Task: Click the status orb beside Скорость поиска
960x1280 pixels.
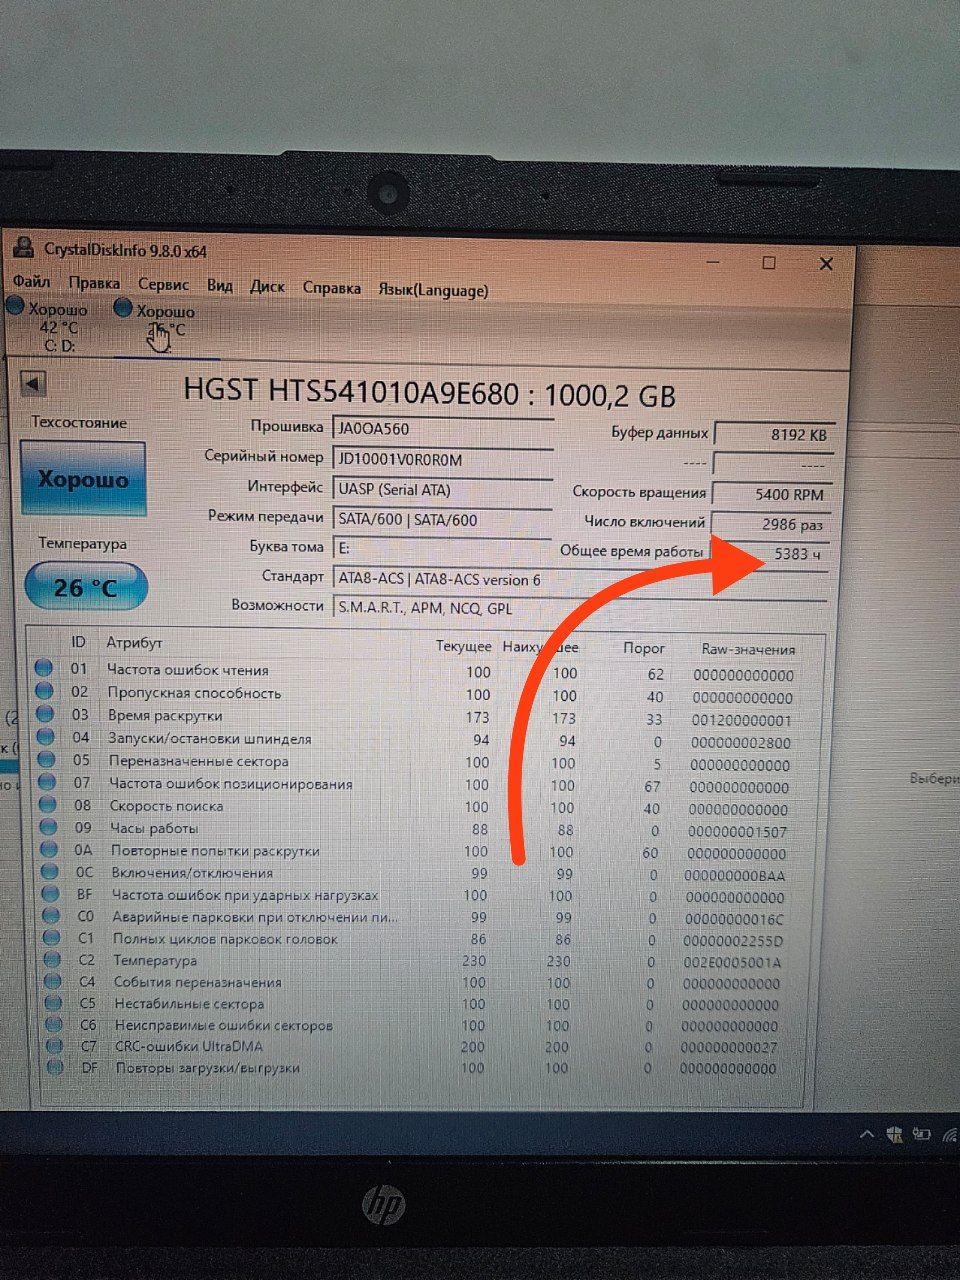Action: pos(47,805)
